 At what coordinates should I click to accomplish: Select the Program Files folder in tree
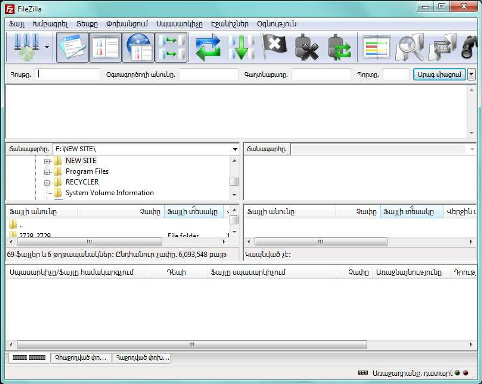(87, 171)
